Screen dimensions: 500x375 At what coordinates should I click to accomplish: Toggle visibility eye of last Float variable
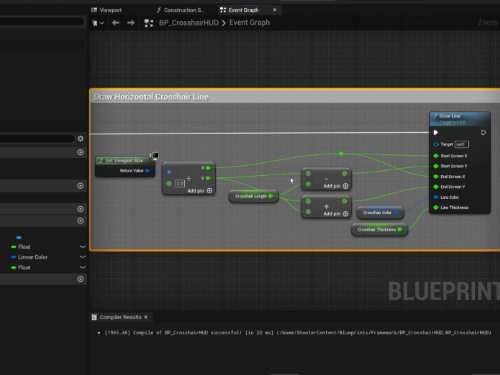point(83,267)
